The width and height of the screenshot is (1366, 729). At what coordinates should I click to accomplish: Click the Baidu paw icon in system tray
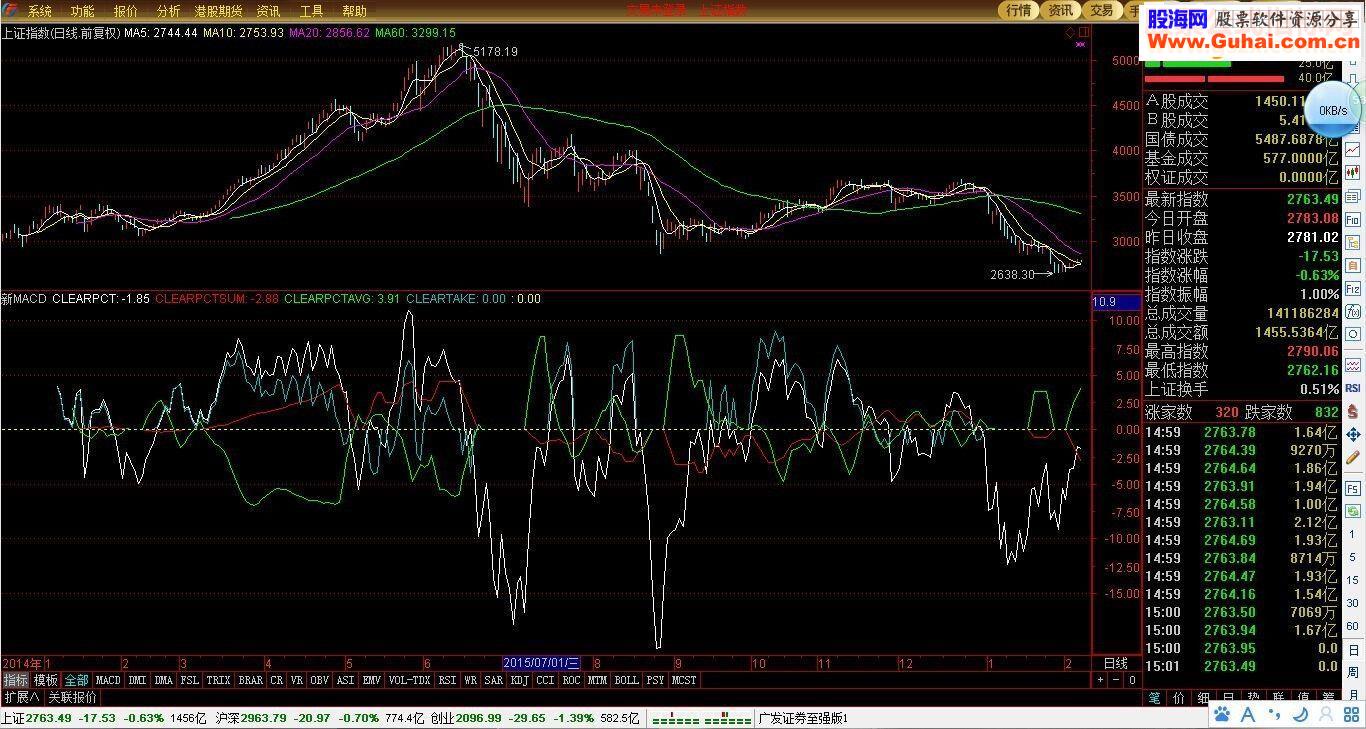click(x=1222, y=715)
